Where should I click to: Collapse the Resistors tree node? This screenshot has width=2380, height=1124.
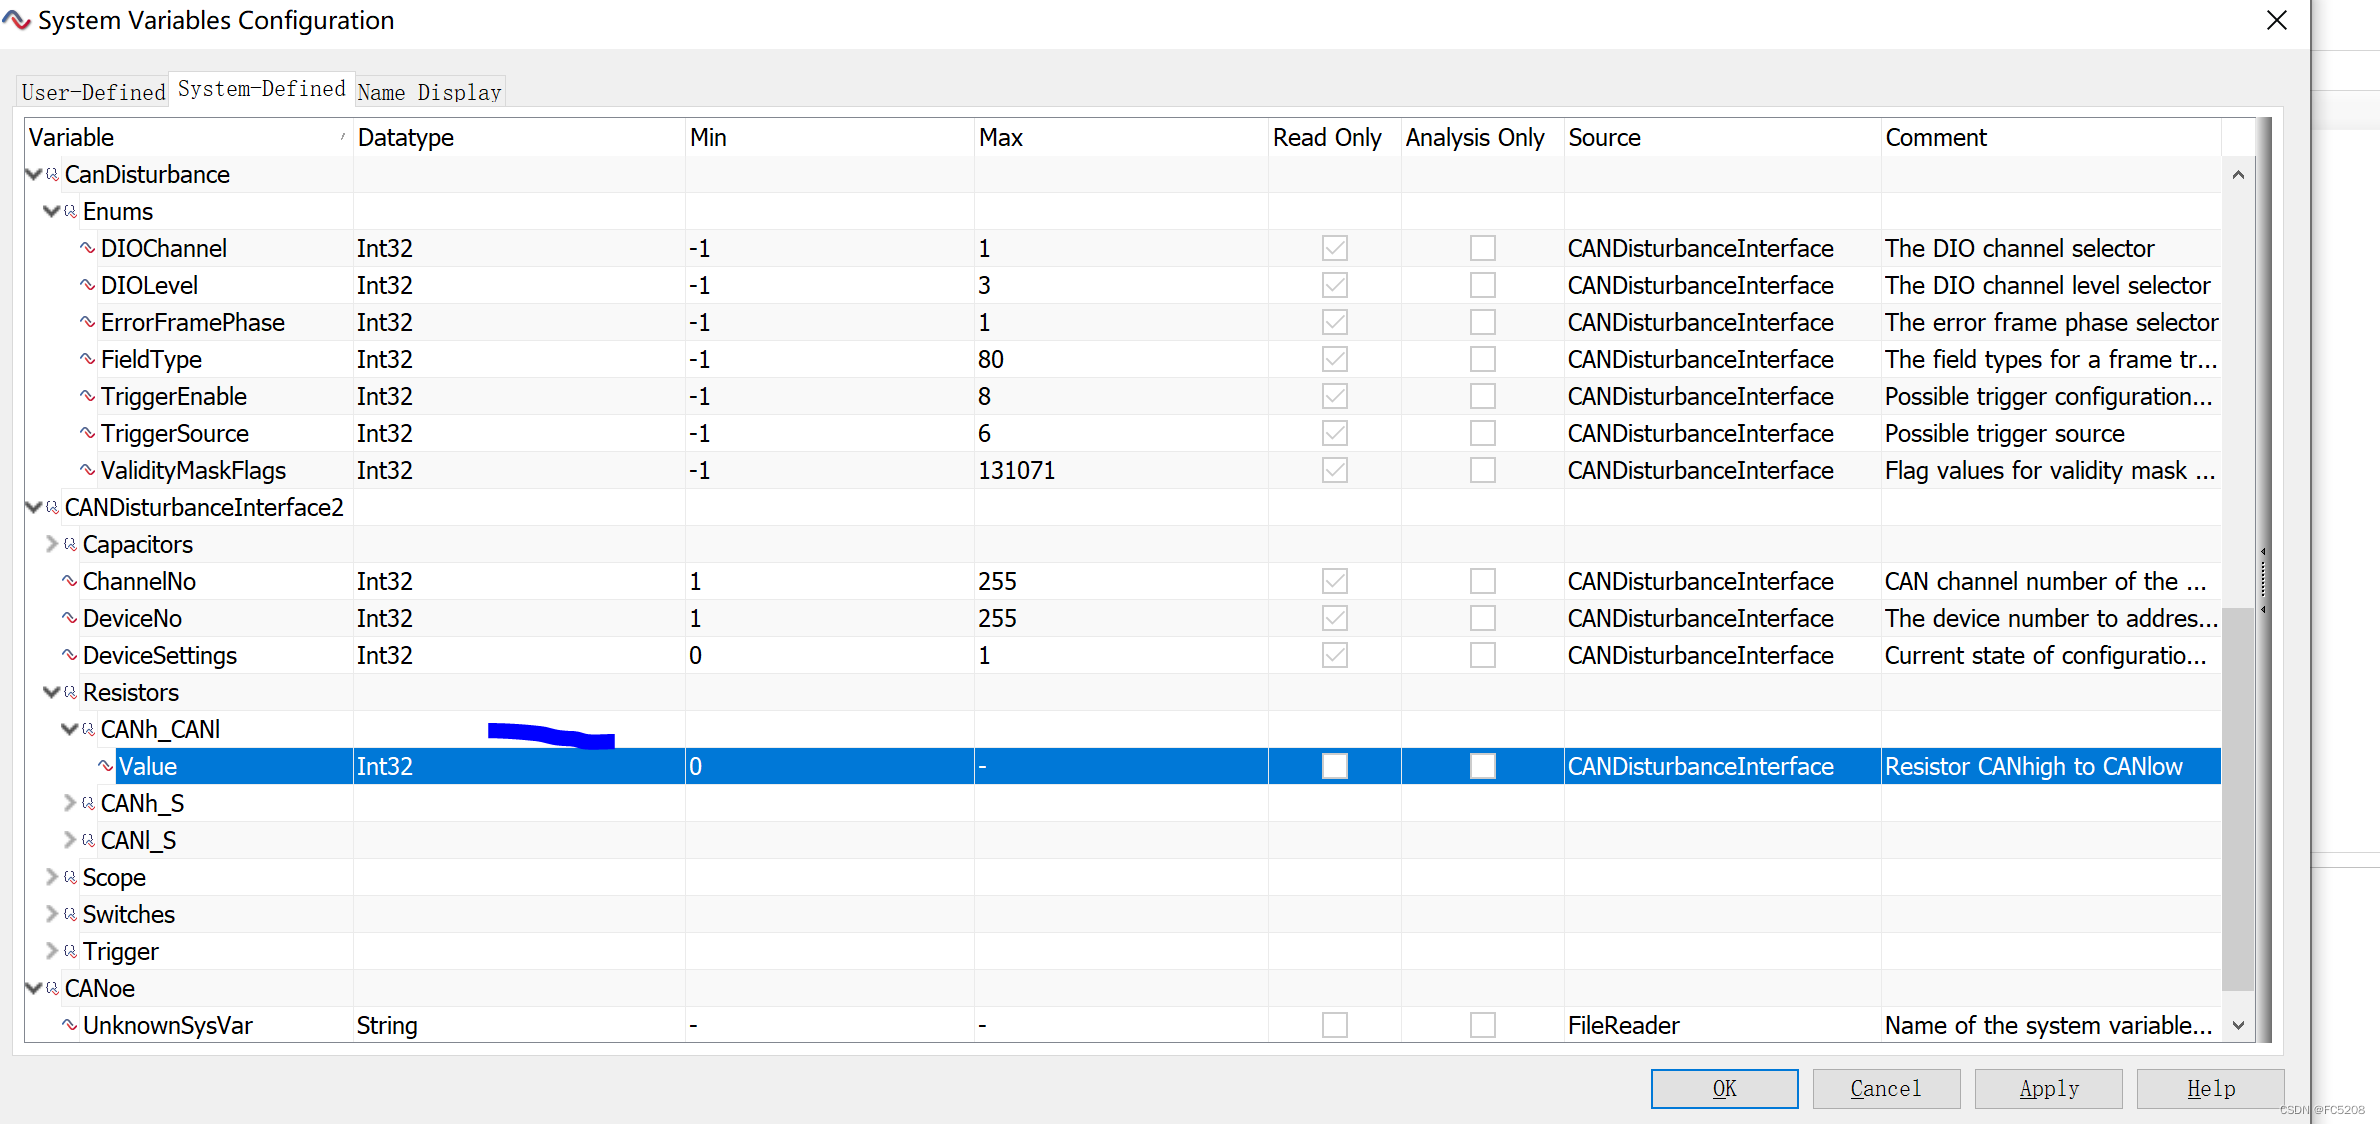52,692
